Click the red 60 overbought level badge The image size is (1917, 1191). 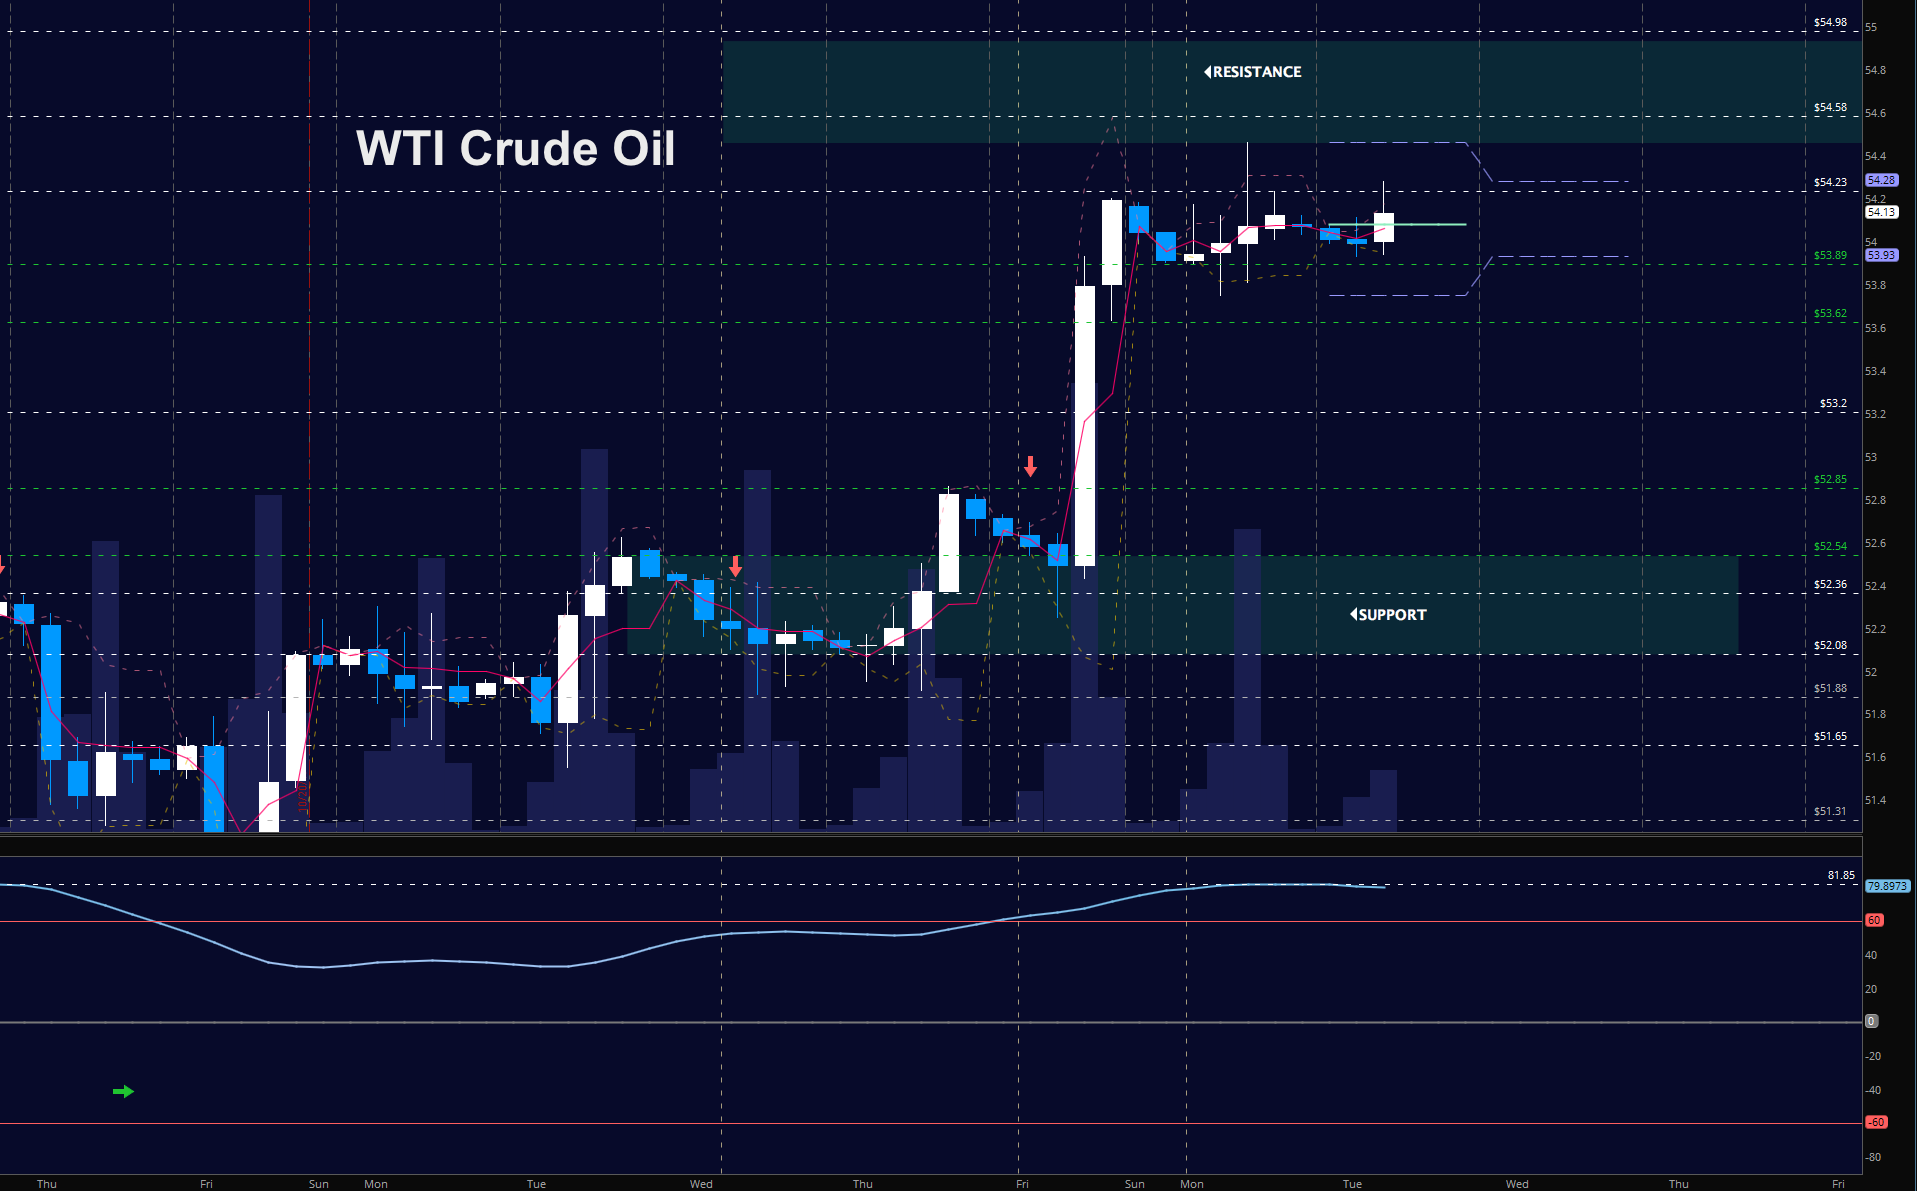[x=1874, y=920]
